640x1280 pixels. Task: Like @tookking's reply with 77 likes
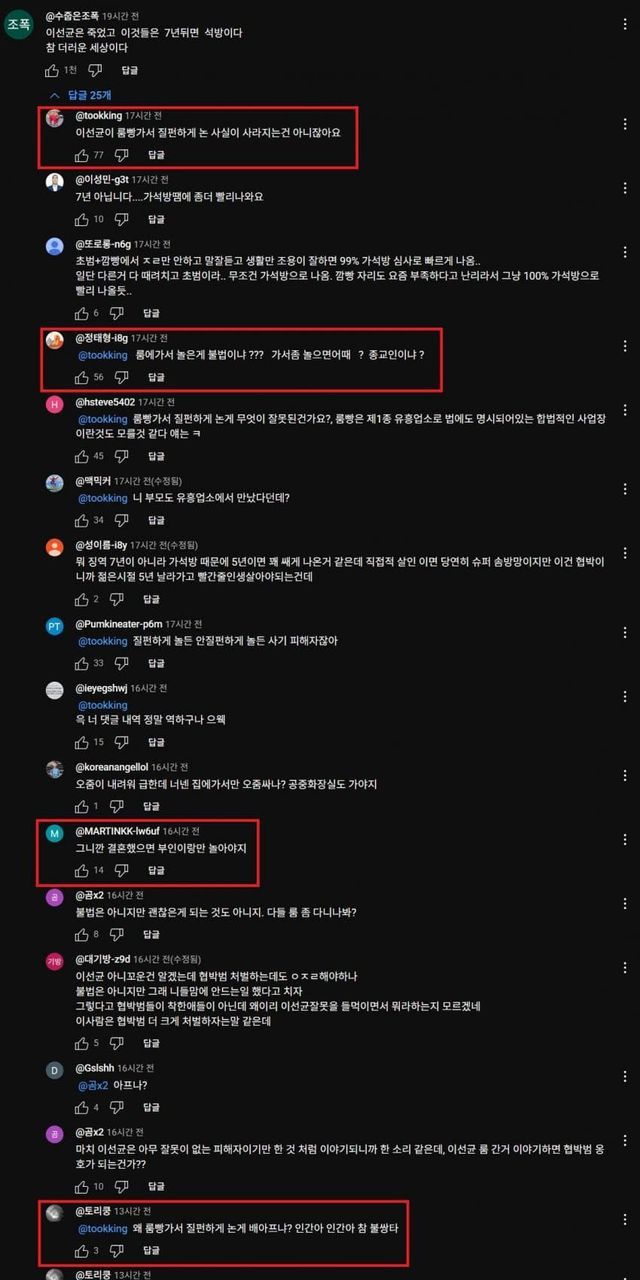[x=83, y=155]
